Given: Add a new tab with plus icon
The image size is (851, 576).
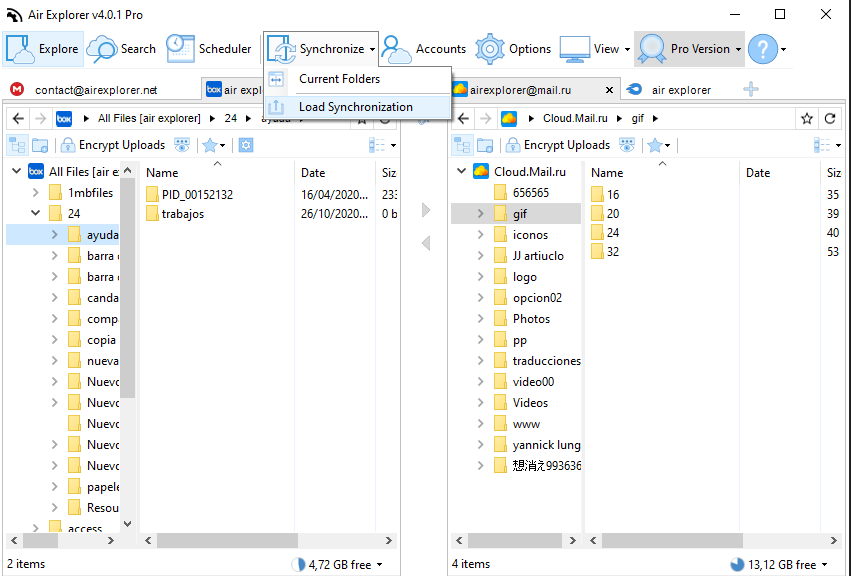Looking at the screenshot, I should pyautogui.click(x=751, y=89).
